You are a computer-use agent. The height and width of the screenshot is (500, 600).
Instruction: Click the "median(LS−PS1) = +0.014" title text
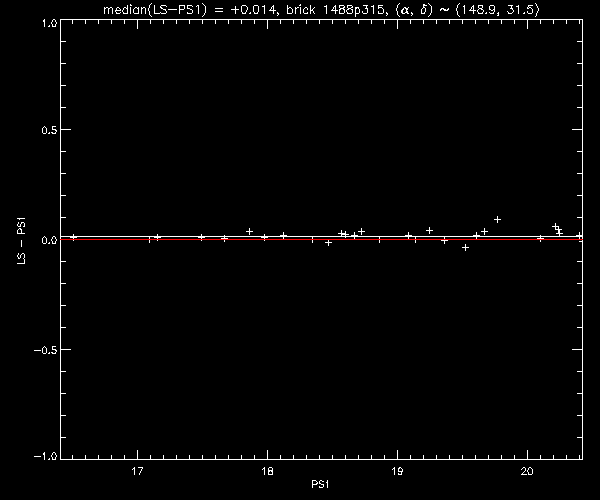pos(189,9)
